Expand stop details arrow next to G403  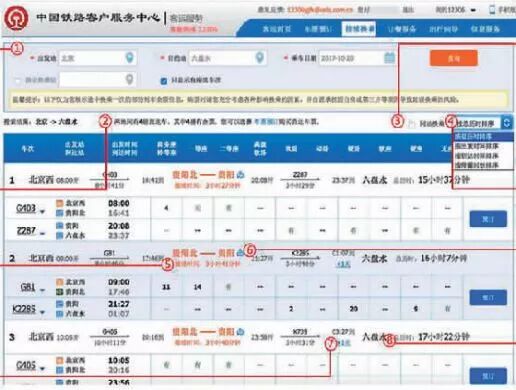click(x=42, y=212)
